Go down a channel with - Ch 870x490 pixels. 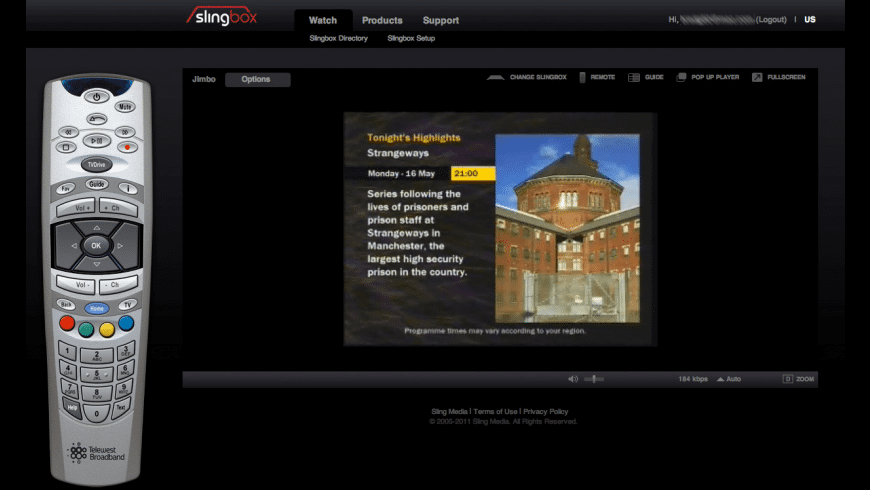(x=117, y=285)
